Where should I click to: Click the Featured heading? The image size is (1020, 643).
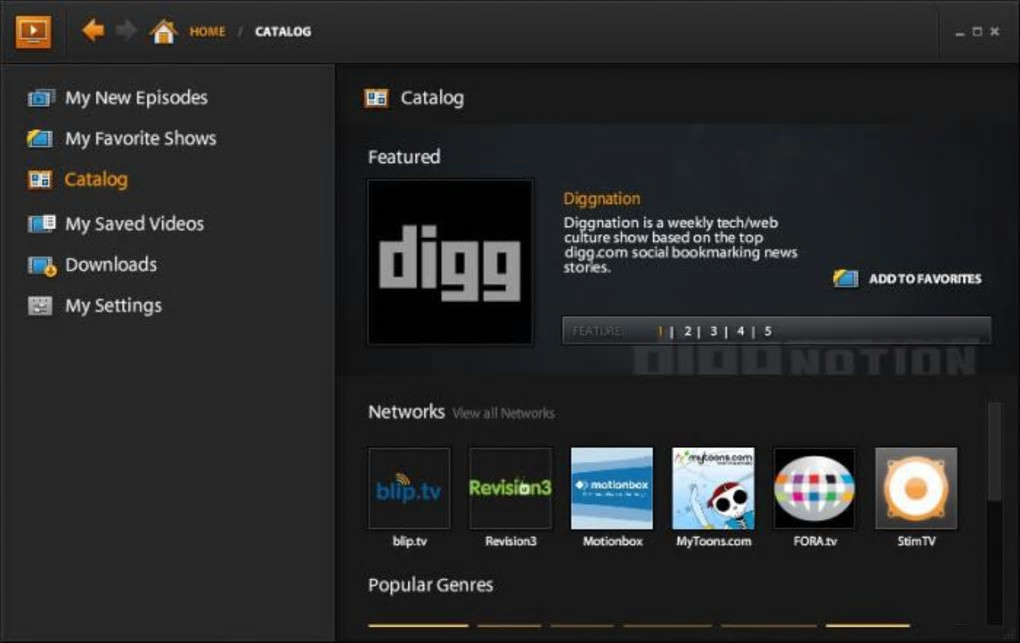click(404, 157)
